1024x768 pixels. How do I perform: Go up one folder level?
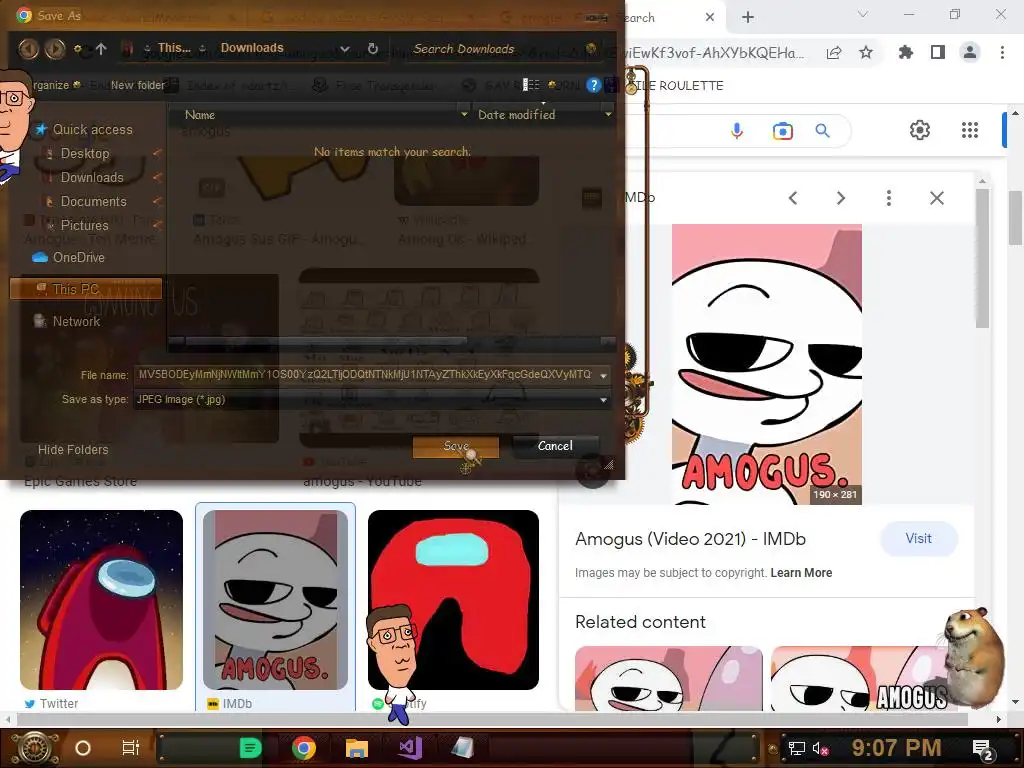coord(101,48)
